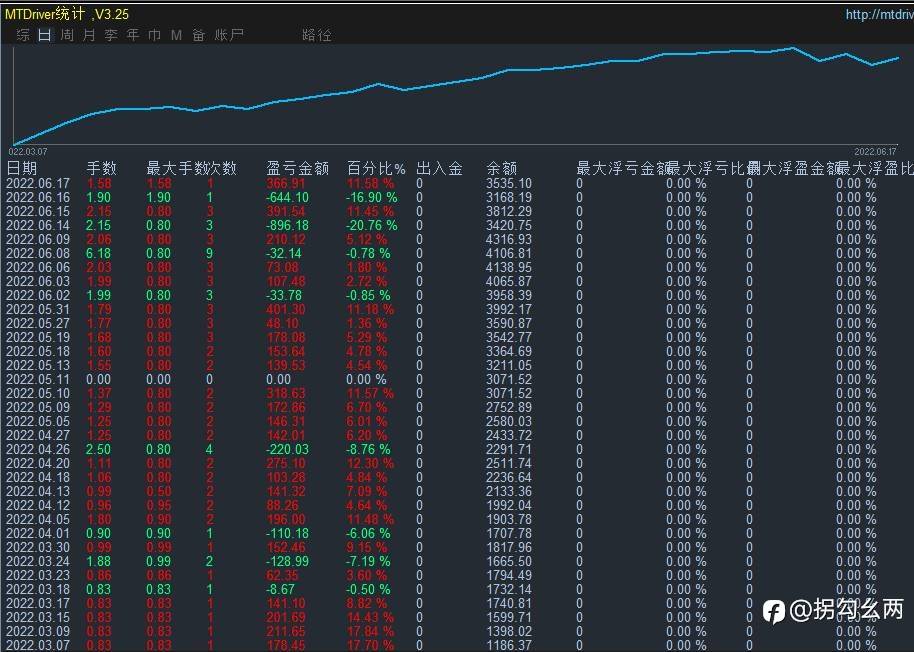Open the http://mtdriv link at top right

pyautogui.click(x=880, y=14)
